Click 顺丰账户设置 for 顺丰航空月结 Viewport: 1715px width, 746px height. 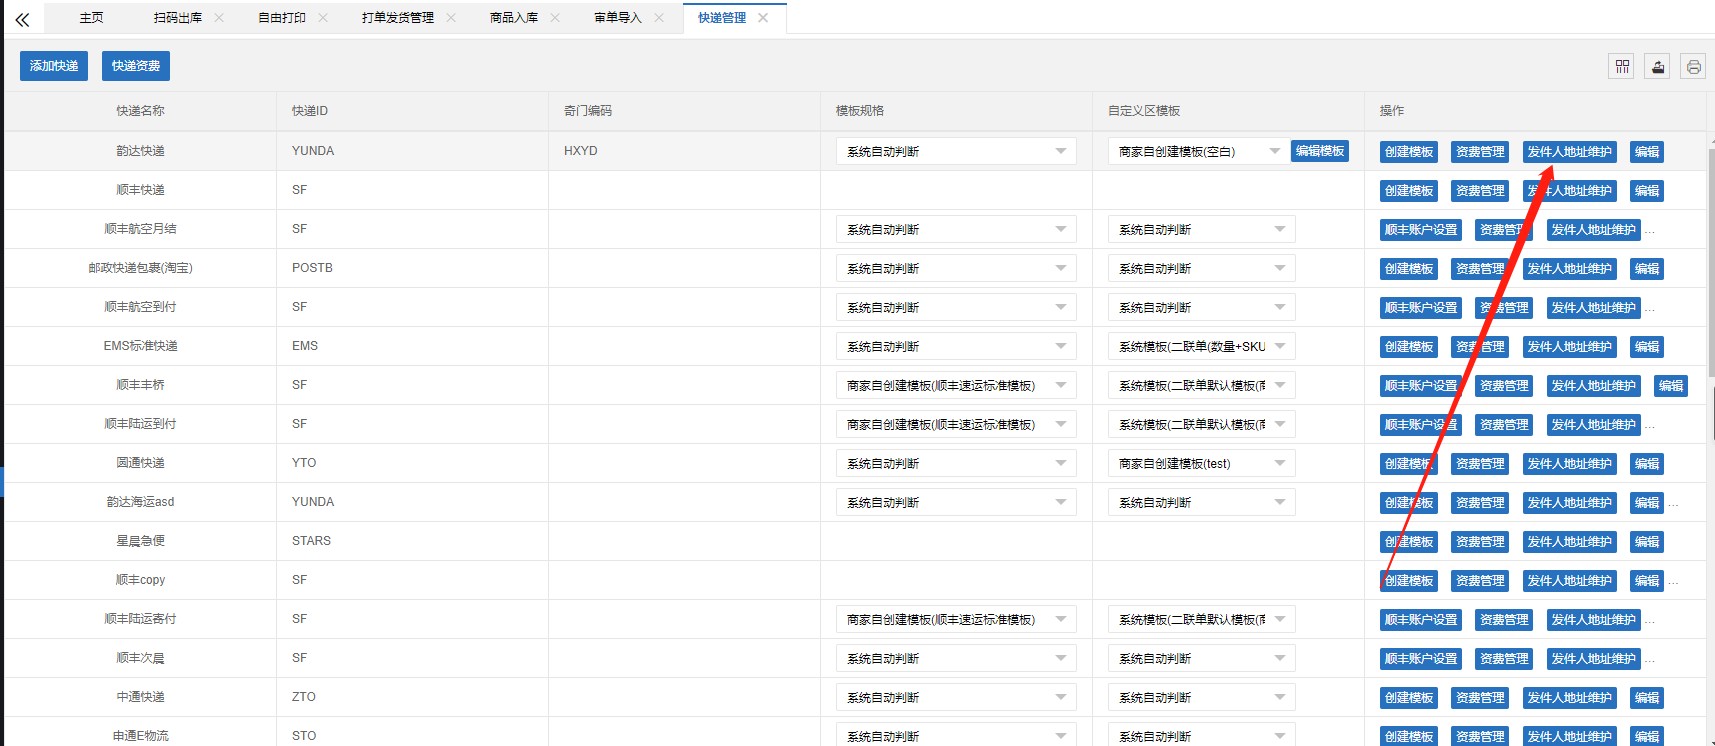pyautogui.click(x=1420, y=230)
